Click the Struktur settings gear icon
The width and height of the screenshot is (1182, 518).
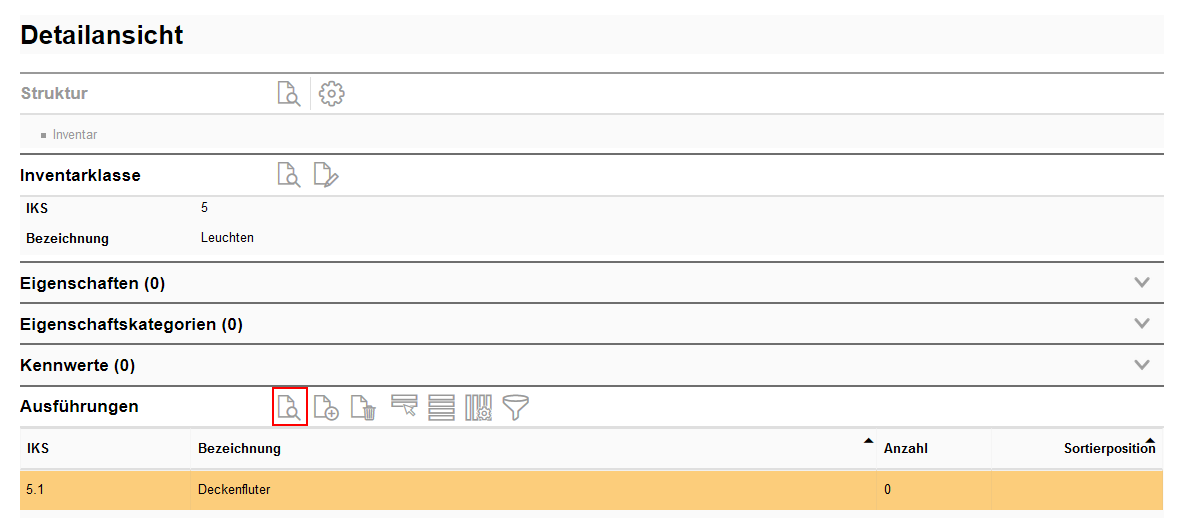point(332,94)
